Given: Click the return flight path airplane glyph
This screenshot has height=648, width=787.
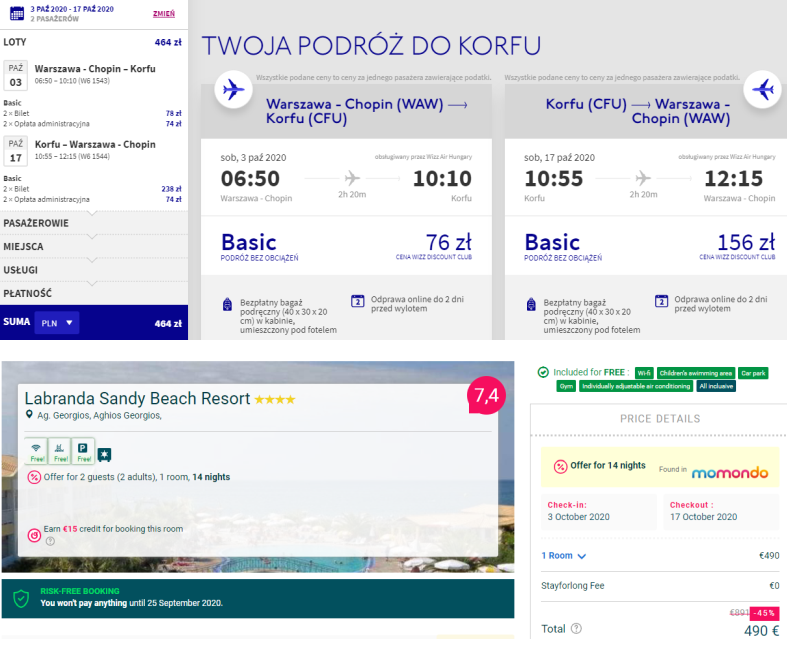Looking at the screenshot, I should coord(642,178).
